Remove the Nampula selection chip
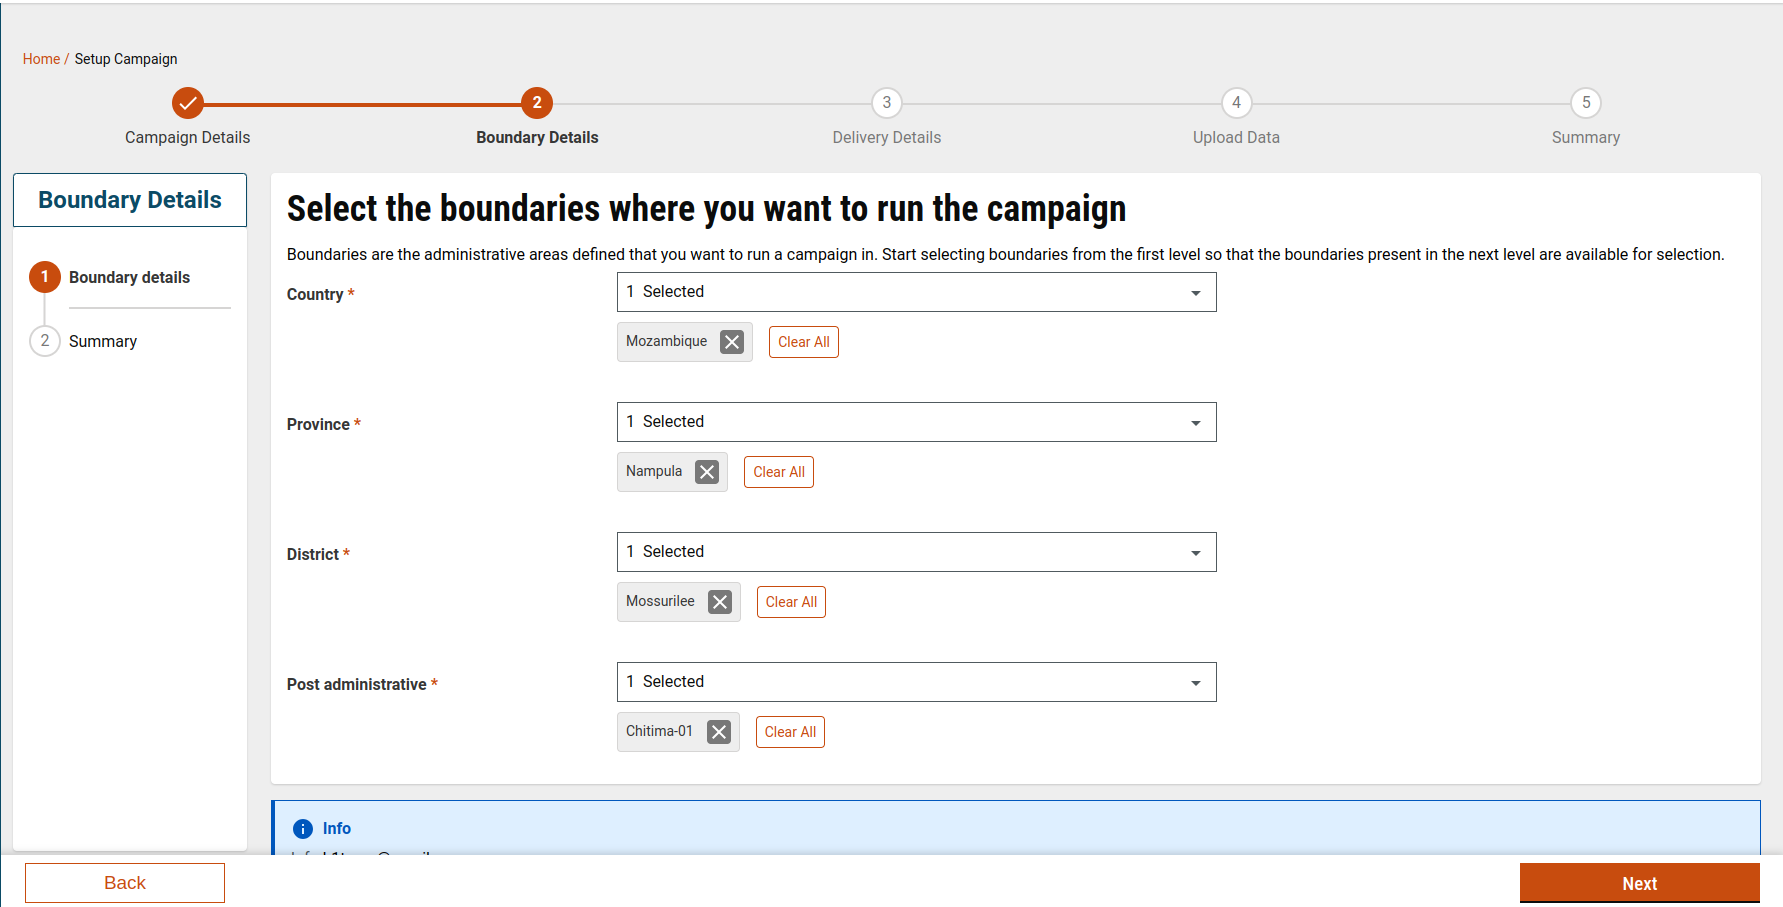Image resolution: width=1783 pixels, height=907 pixels. click(x=707, y=472)
